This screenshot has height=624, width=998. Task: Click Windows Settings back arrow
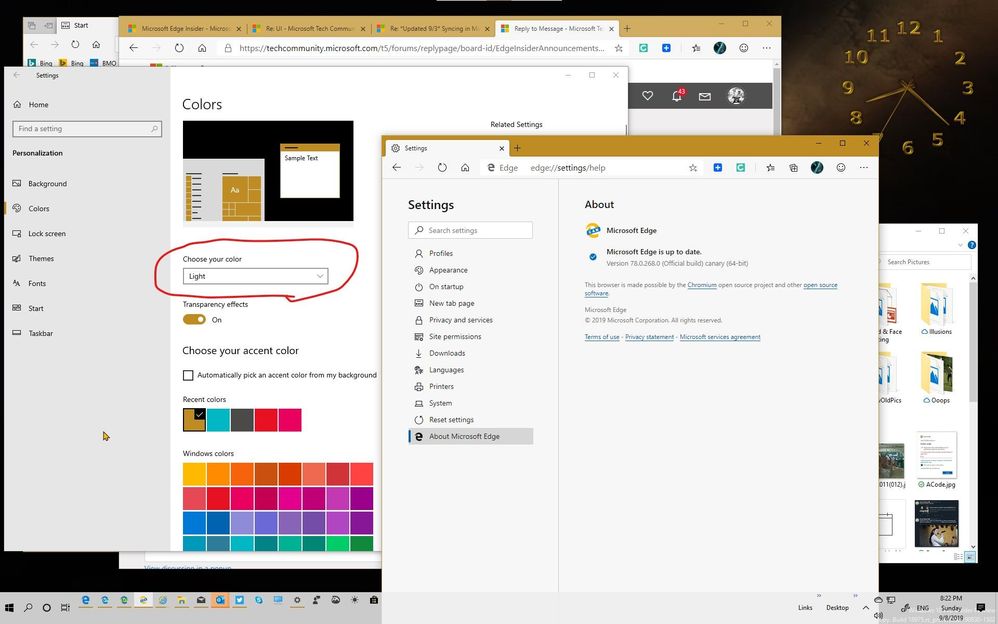(x=17, y=75)
